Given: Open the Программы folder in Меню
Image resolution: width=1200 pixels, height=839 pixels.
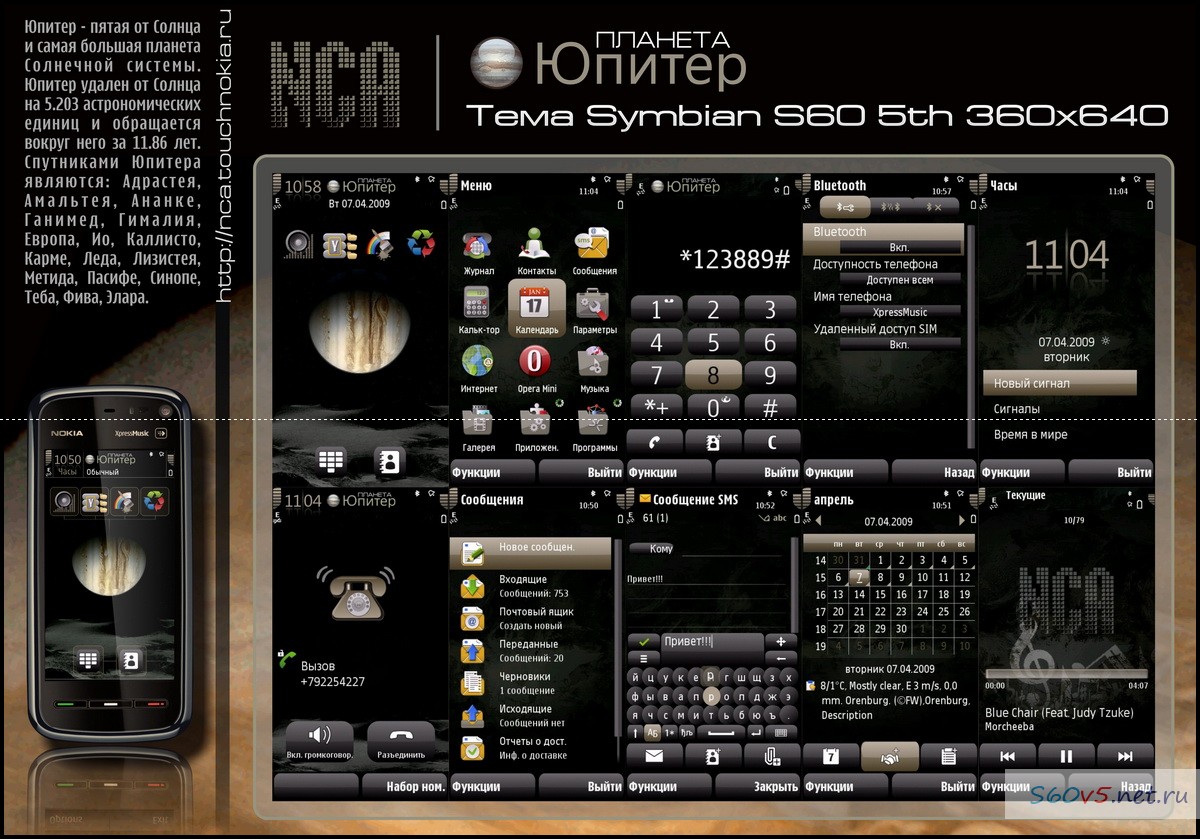Looking at the screenshot, I should tap(593, 420).
